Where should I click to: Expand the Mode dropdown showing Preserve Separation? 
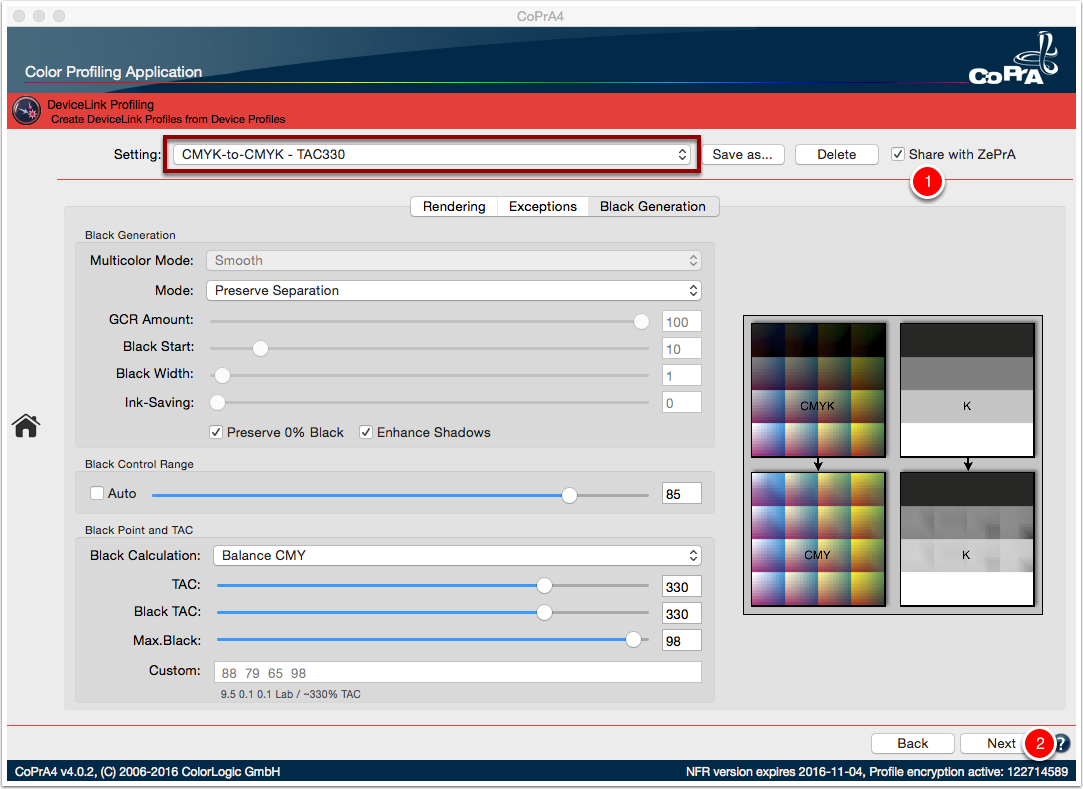click(x=454, y=290)
